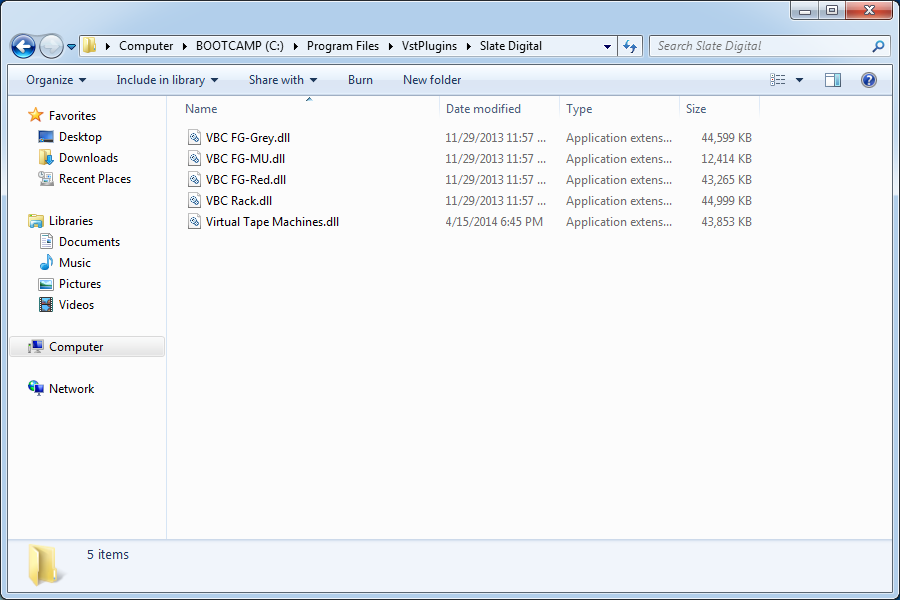900x600 pixels.
Task: Open the recent pages history dropdown
Action: coord(71,47)
